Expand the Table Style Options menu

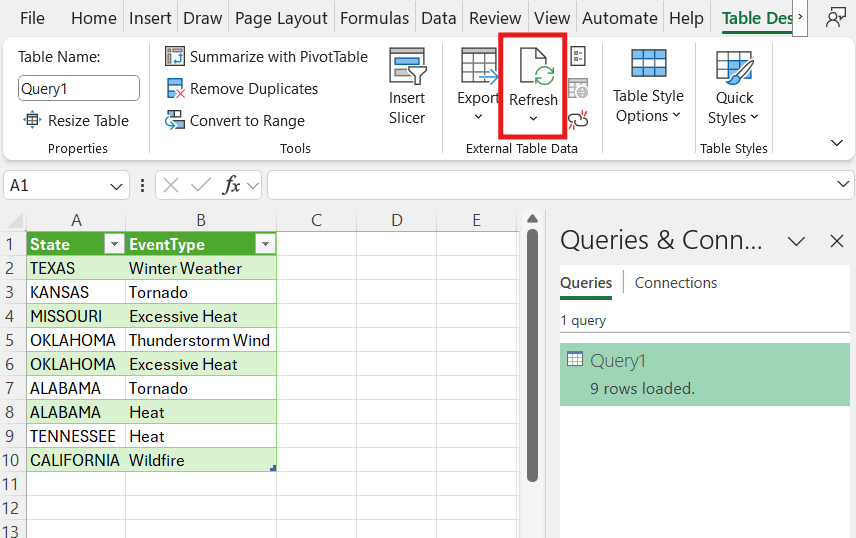pyautogui.click(x=648, y=106)
